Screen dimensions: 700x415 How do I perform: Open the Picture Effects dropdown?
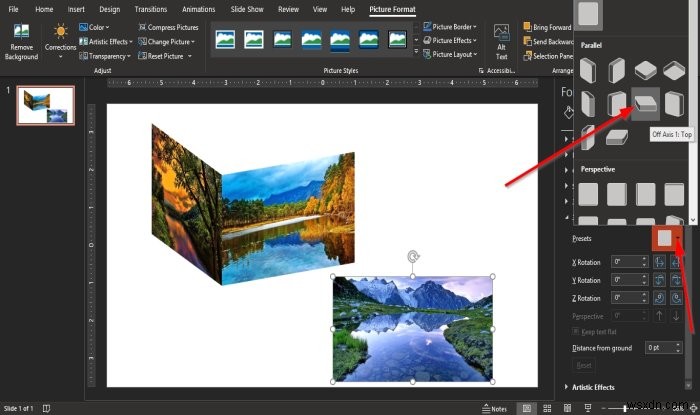point(450,41)
